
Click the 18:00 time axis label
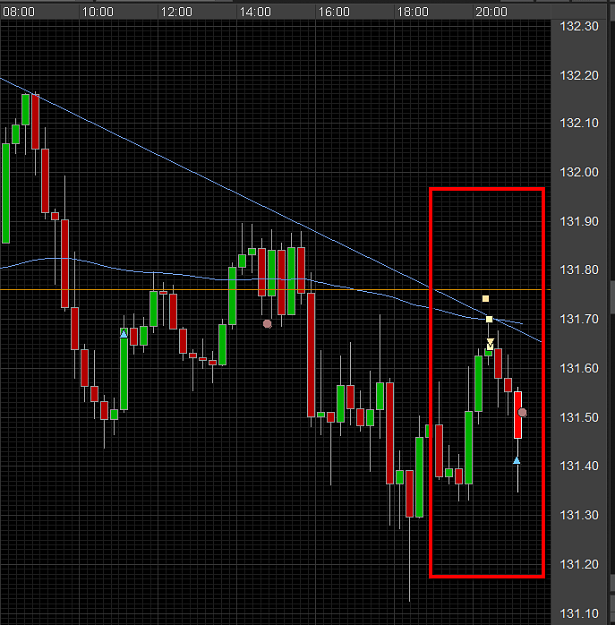(413, 12)
